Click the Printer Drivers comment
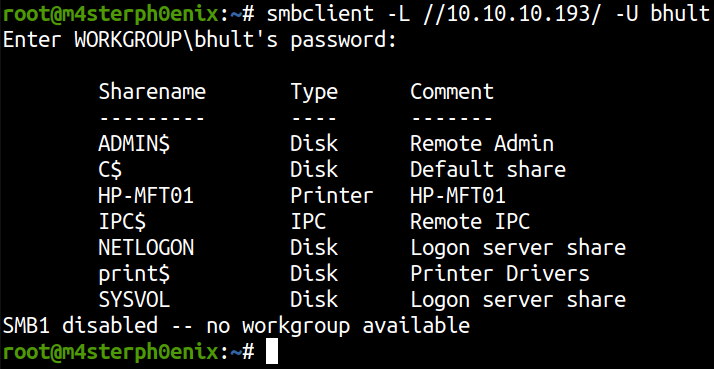Viewport: 714px width, 369px height. [x=500, y=274]
